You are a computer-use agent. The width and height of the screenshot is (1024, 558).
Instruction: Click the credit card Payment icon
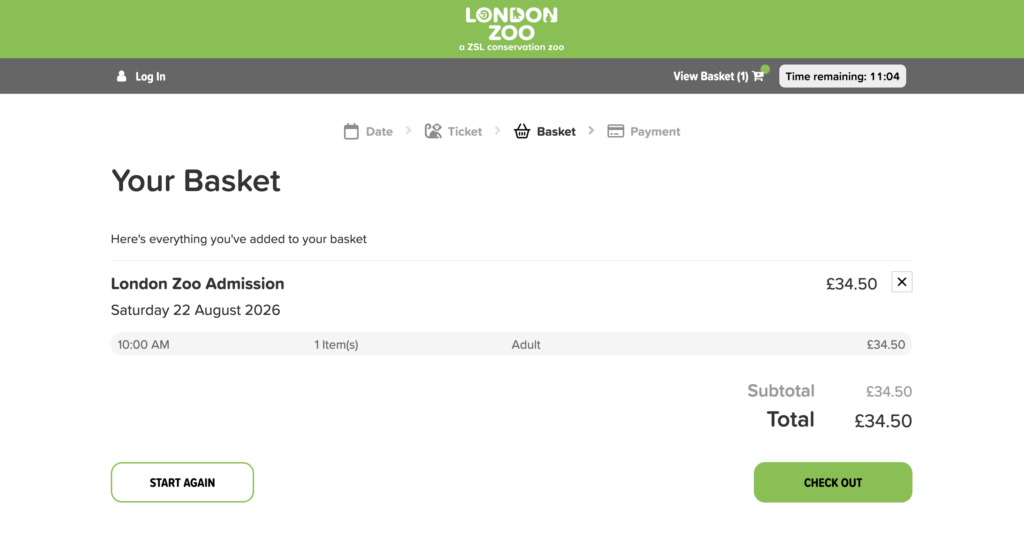[615, 131]
